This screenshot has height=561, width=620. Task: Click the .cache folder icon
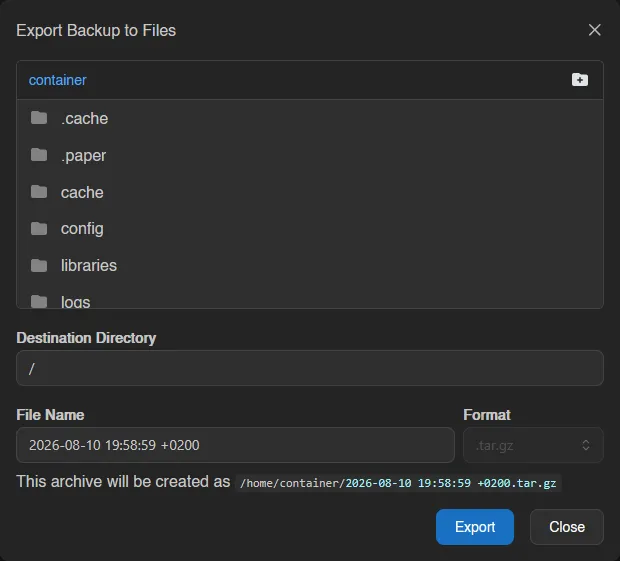pos(39,118)
